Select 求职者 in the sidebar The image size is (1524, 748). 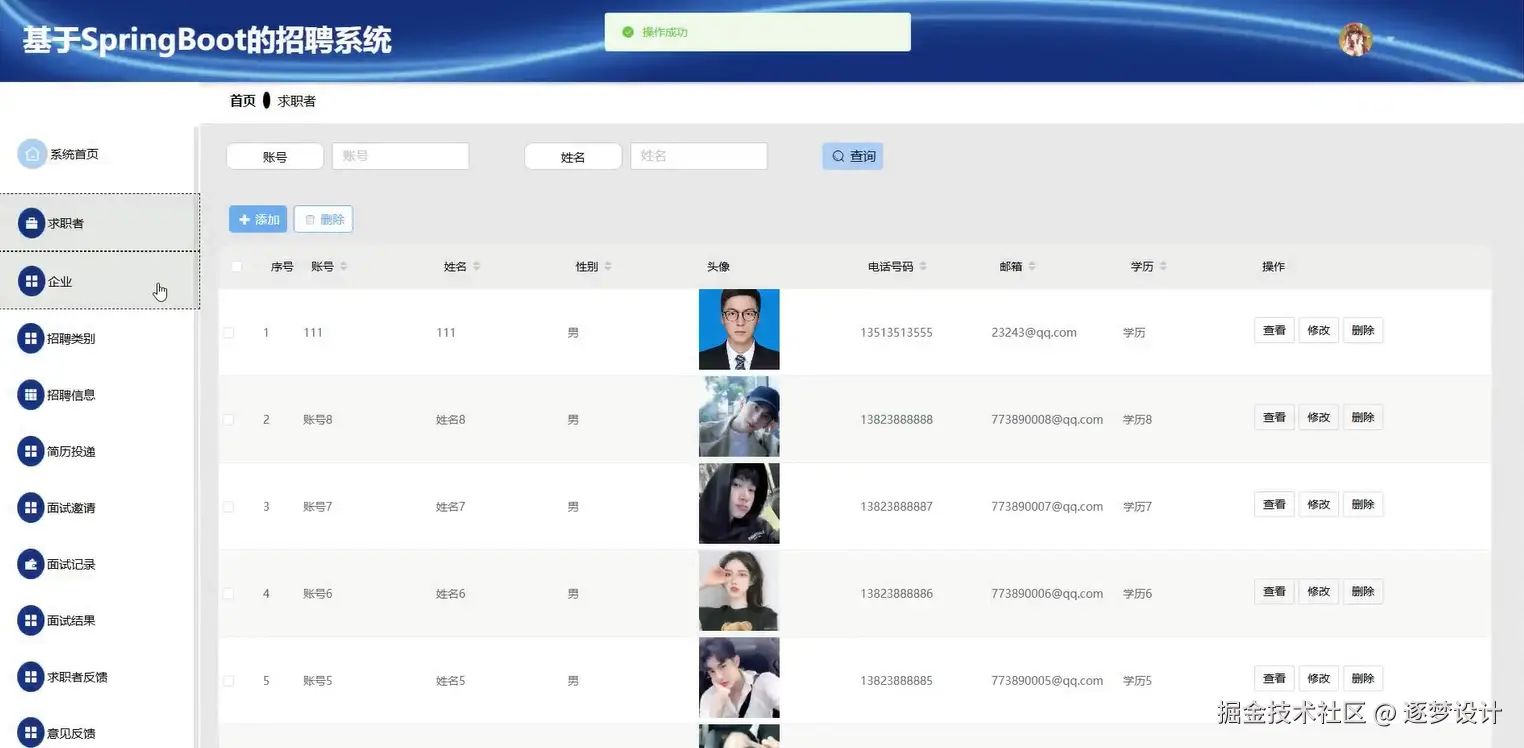[x=100, y=223]
